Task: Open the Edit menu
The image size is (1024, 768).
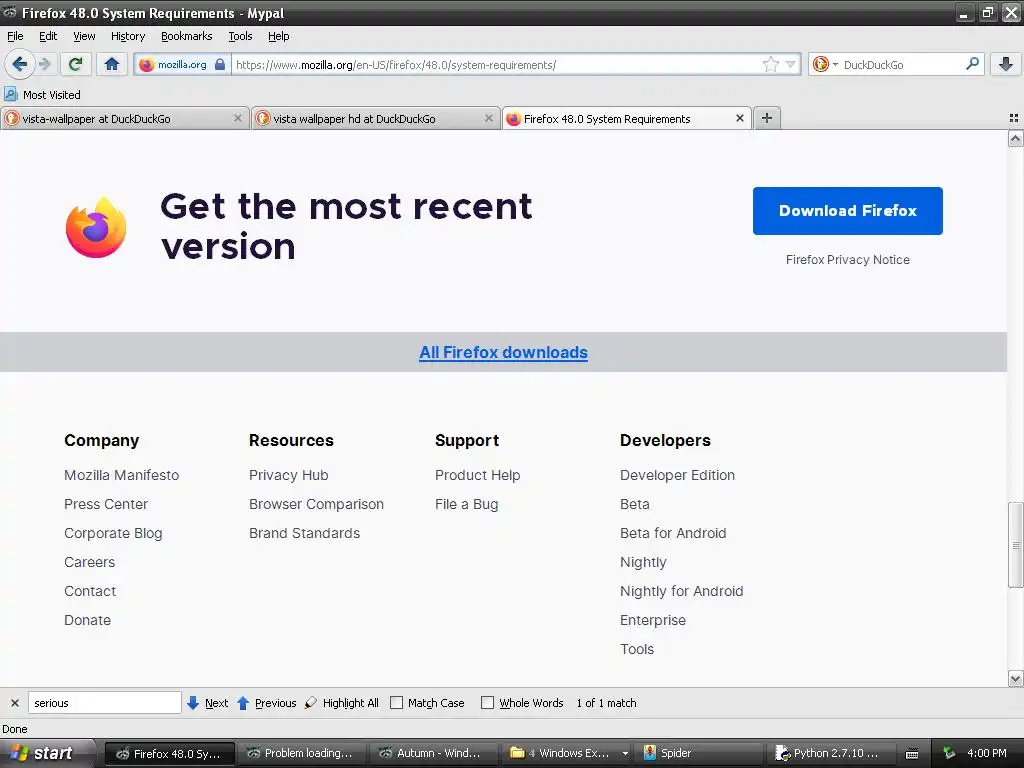Action: pos(48,36)
